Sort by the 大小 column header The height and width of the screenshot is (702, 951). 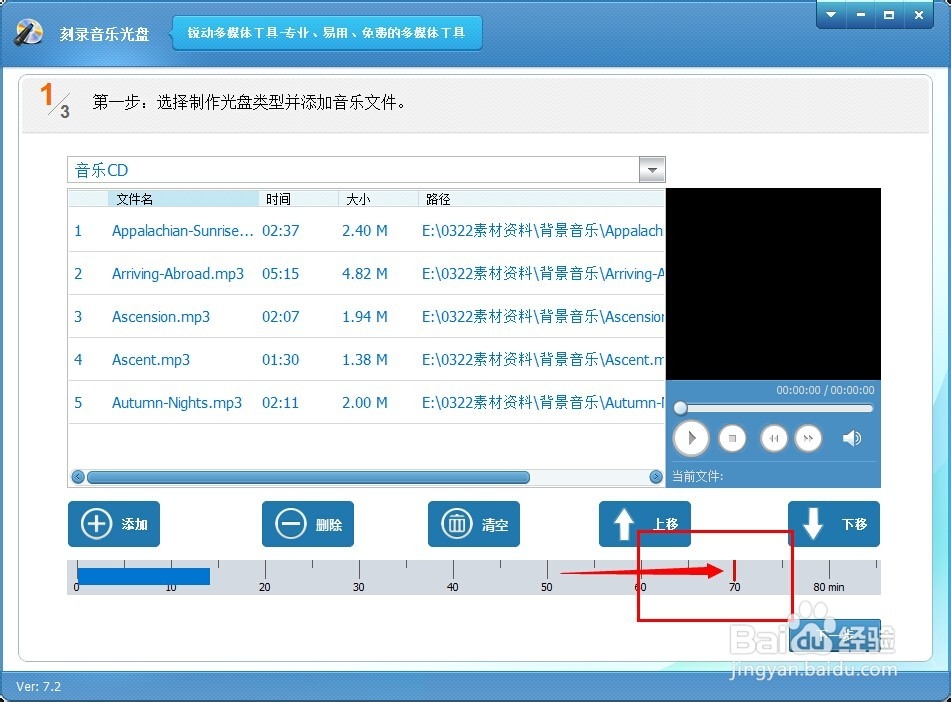378,199
